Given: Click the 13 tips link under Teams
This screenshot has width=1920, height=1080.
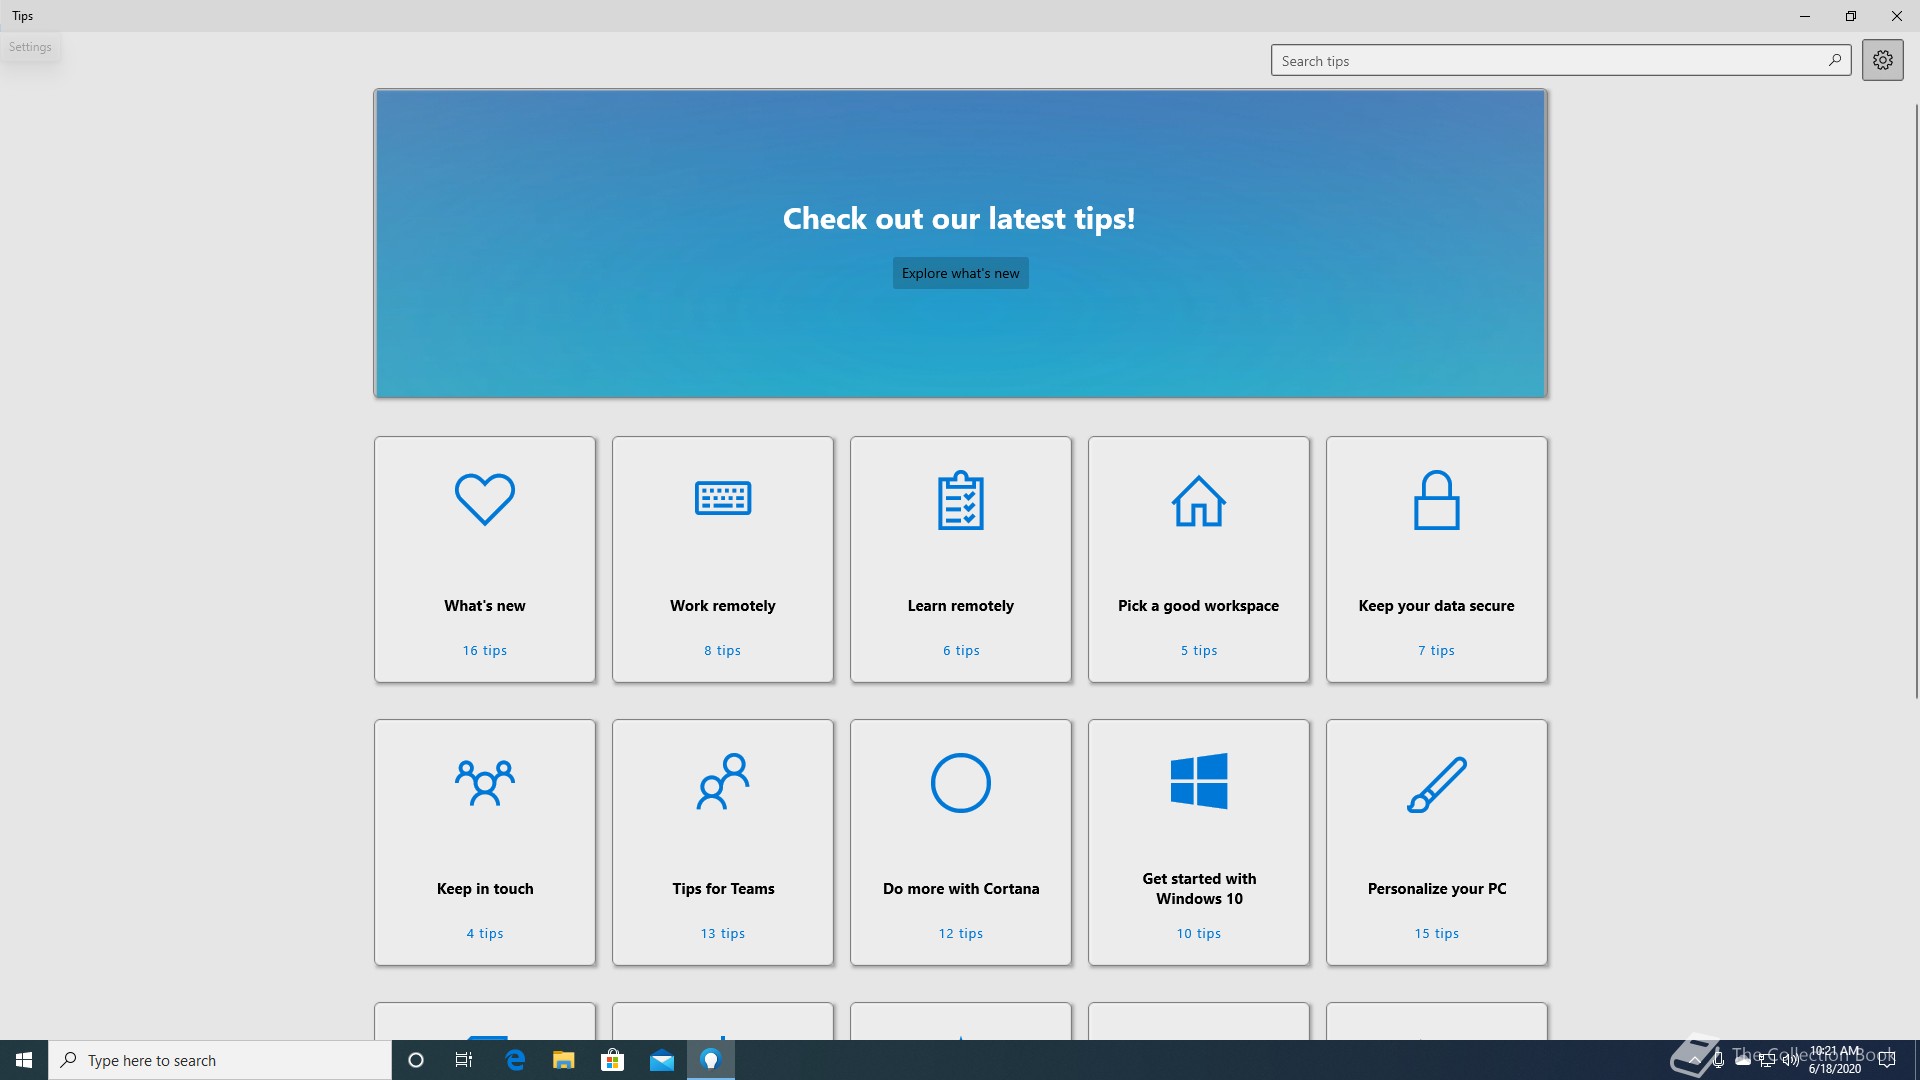Looking at the screenshot, I should pos(723,933).
